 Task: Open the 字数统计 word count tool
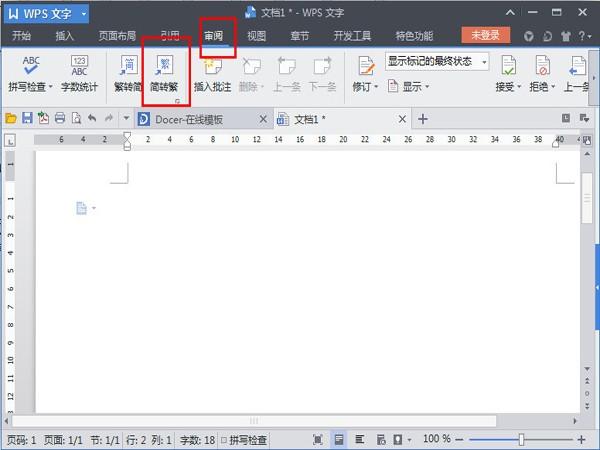click(79, 74)
